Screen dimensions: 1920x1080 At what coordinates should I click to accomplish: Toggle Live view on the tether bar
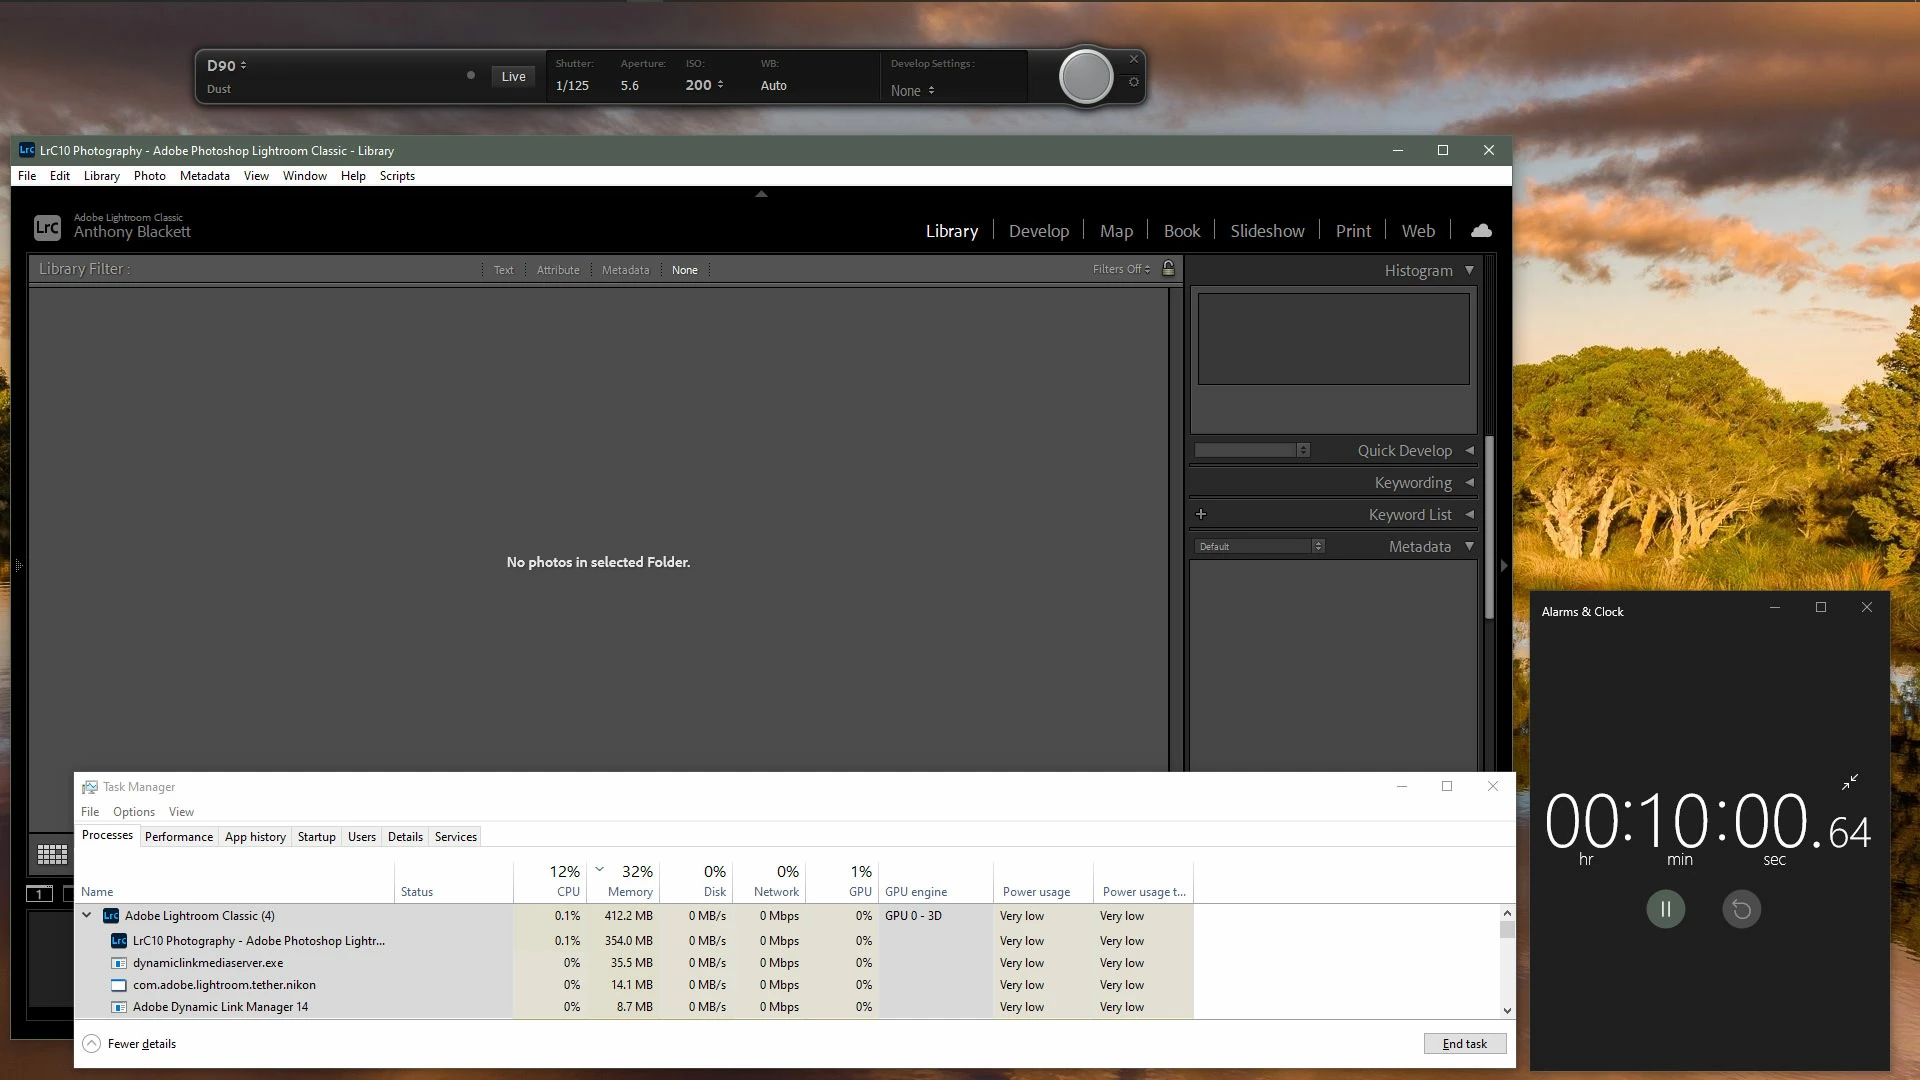tap(513, 77)
